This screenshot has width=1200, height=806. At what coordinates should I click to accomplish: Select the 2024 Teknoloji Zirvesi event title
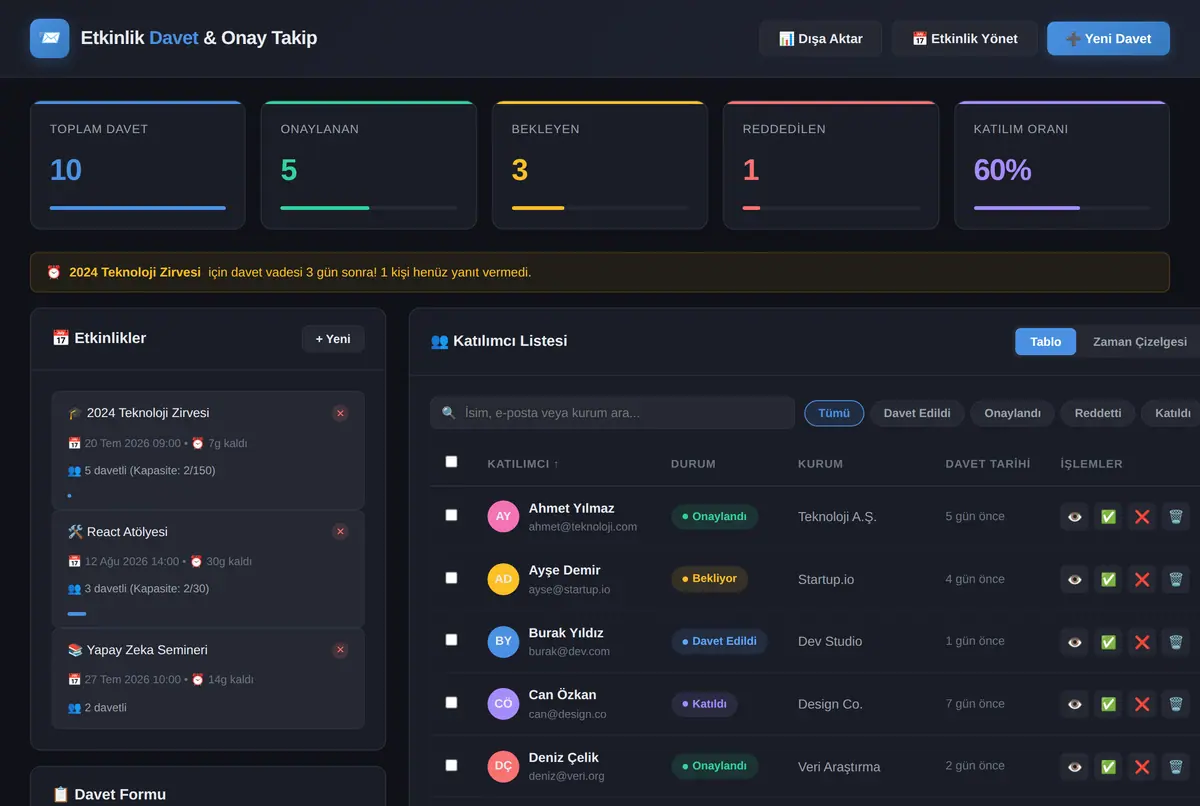tap(138, 413)
